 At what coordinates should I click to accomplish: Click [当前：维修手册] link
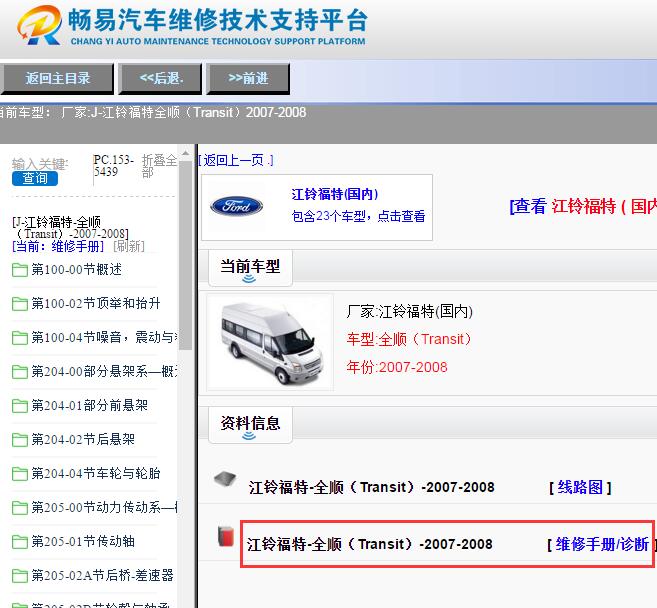pyautogui.click(x=58, y=246)
